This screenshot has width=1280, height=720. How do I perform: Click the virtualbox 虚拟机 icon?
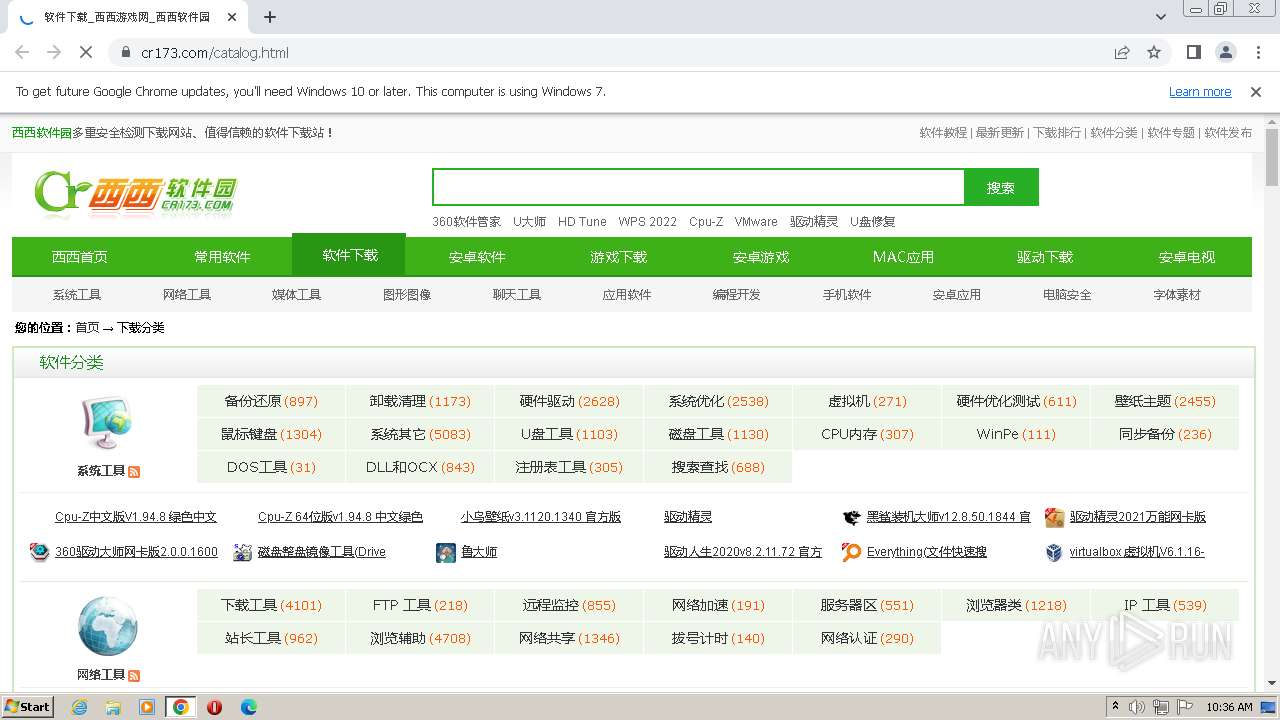click(1054, 552)
